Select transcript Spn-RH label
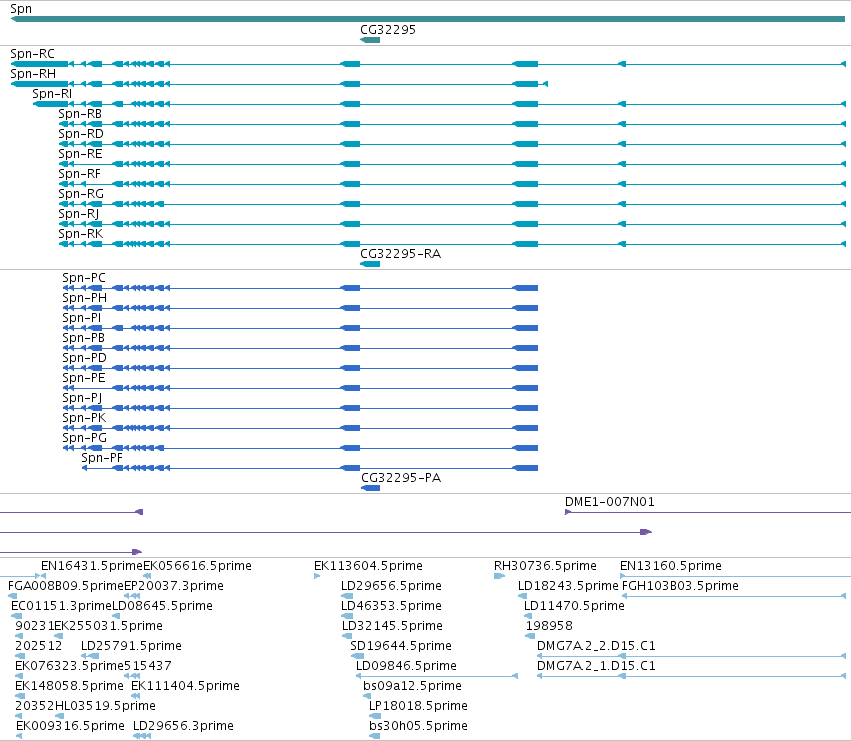 click(33, 74)
